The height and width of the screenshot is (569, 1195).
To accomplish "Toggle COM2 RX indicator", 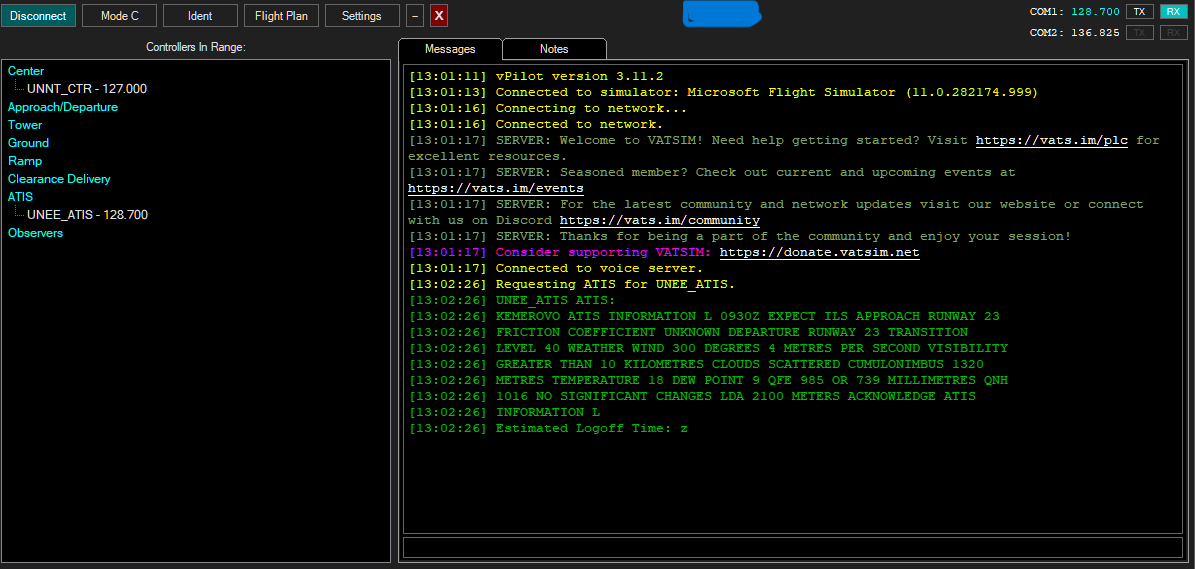I will click(x=1173, y=33).
